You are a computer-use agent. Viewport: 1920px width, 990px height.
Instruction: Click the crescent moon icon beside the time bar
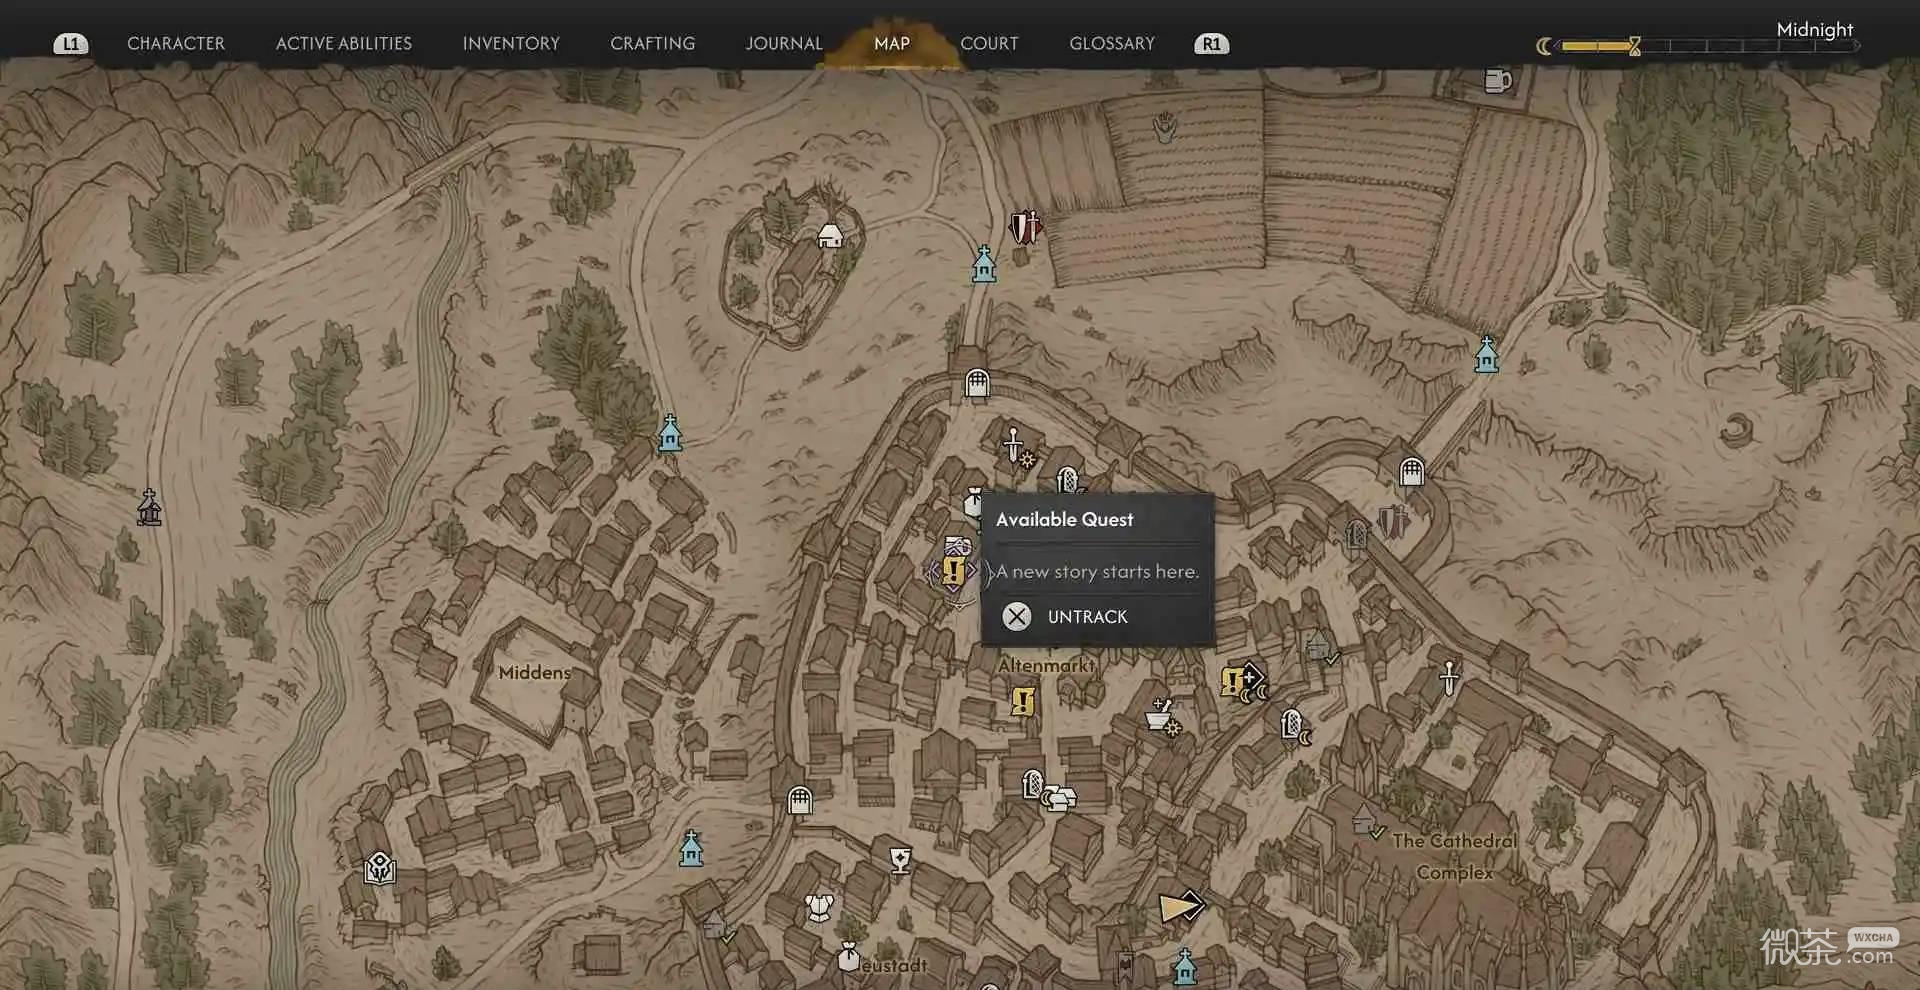tap(1545, 46)
